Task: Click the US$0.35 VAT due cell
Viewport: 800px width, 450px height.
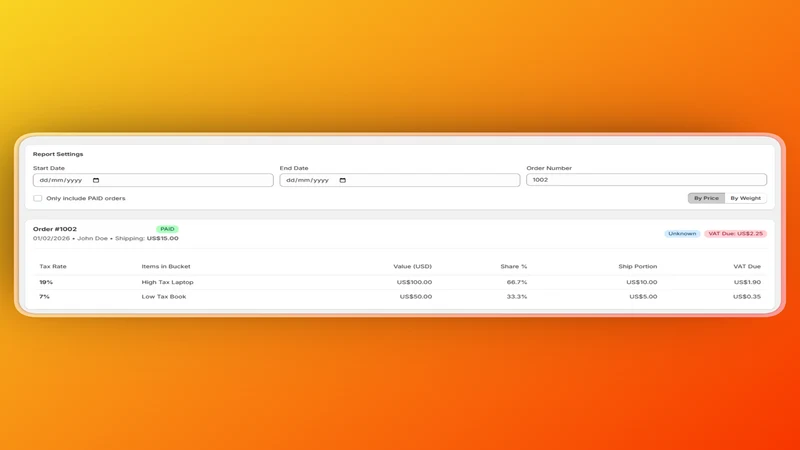Action: pos(747,296)
